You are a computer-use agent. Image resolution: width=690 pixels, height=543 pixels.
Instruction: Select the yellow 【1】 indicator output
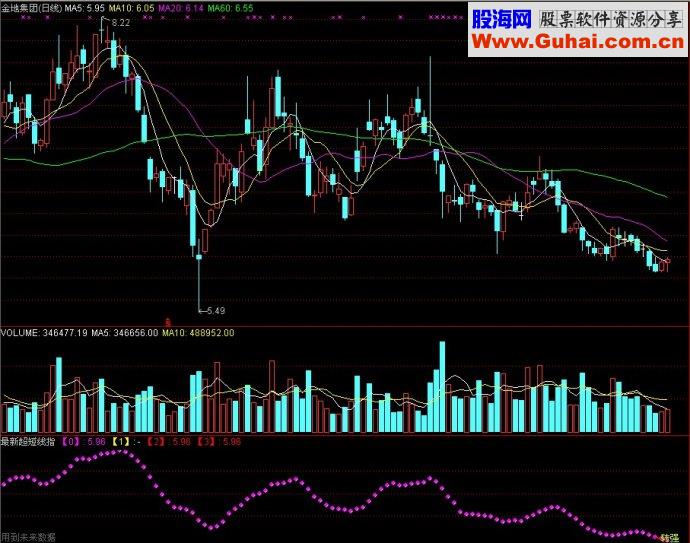125,441
